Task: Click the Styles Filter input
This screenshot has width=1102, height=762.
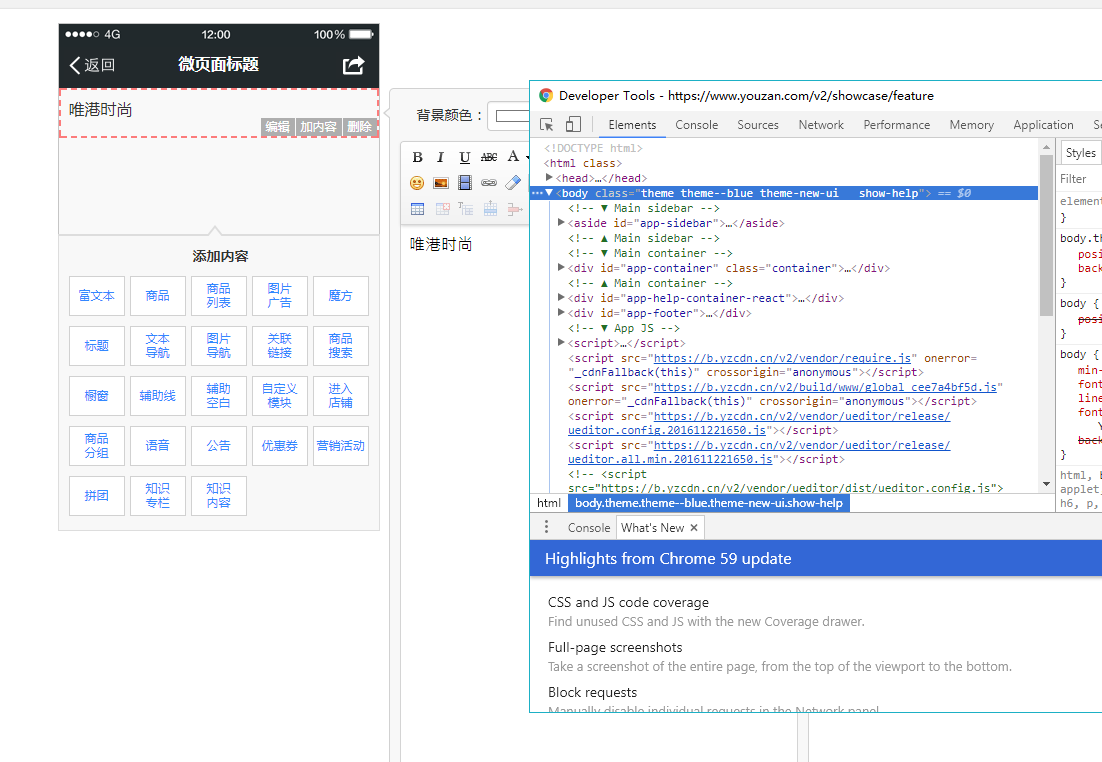Action: tap(1079, 179)
